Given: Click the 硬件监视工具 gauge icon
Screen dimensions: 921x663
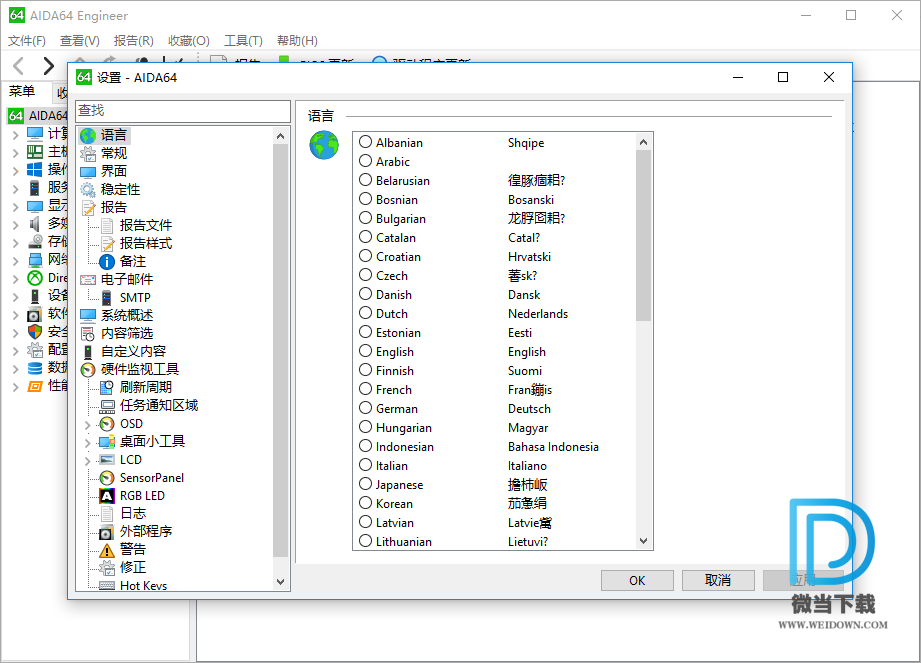Looking at the screenshot, I should [x=88, y=370].
